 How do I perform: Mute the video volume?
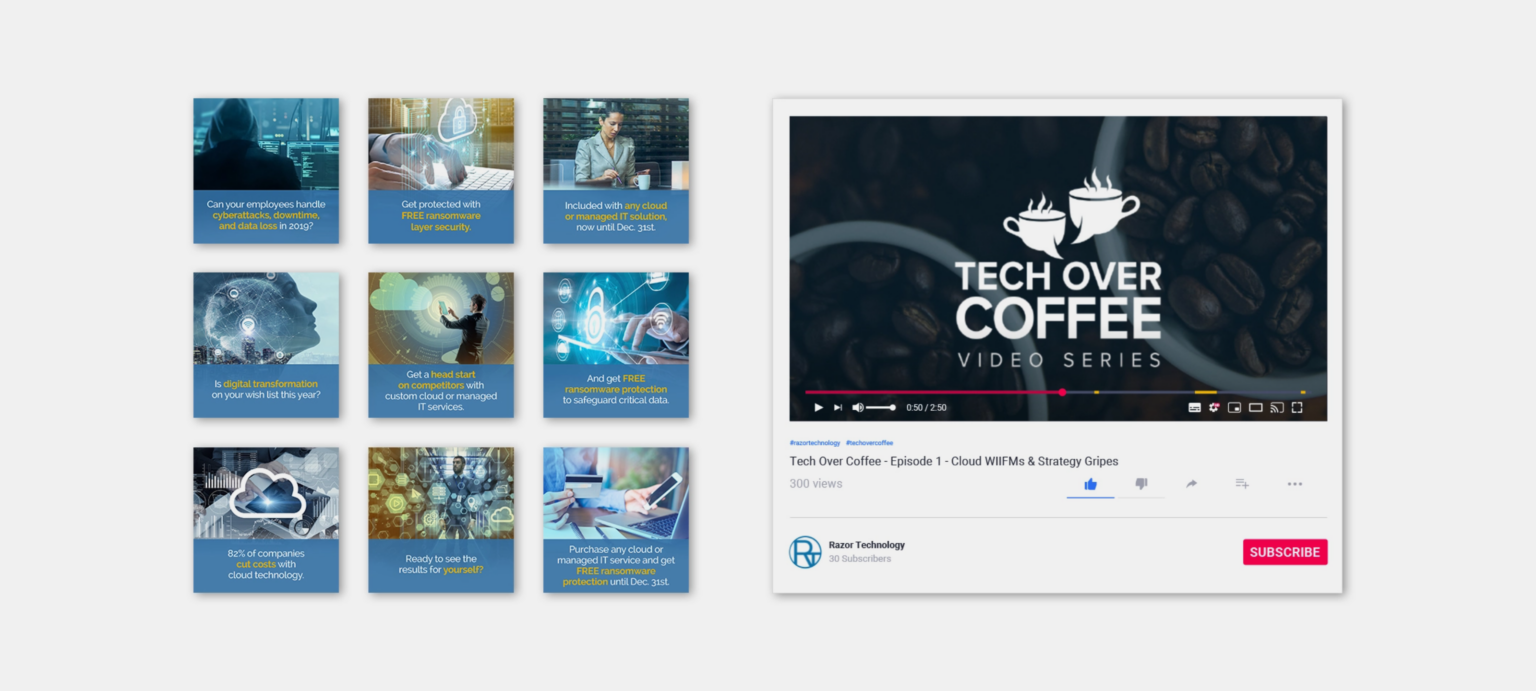(x=857, y=407)
